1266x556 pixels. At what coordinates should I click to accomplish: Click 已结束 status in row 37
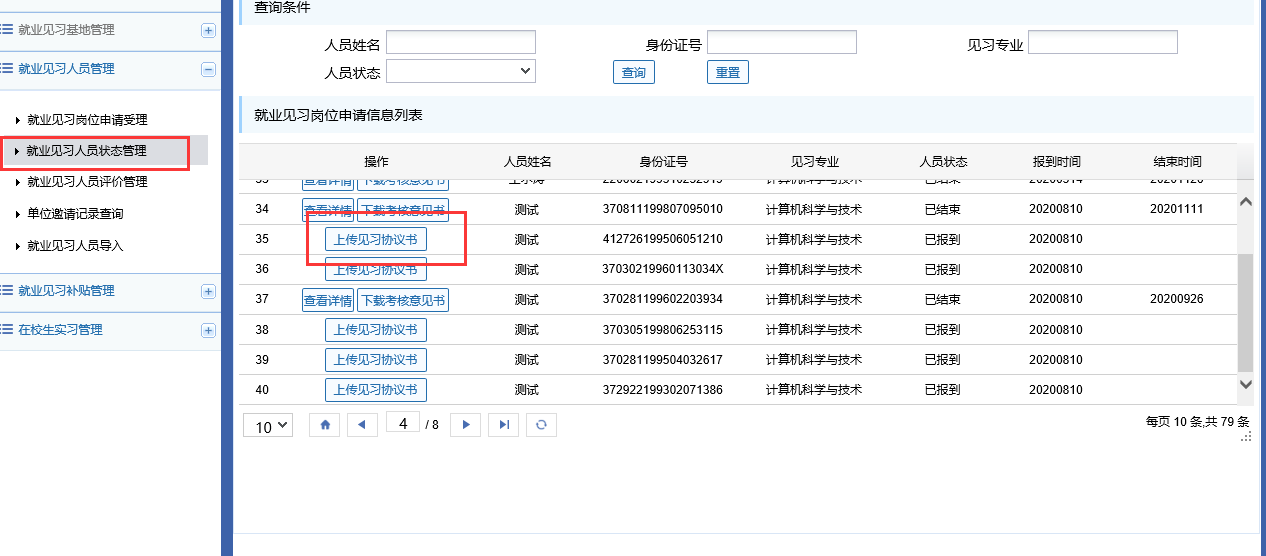click(943, 300)
